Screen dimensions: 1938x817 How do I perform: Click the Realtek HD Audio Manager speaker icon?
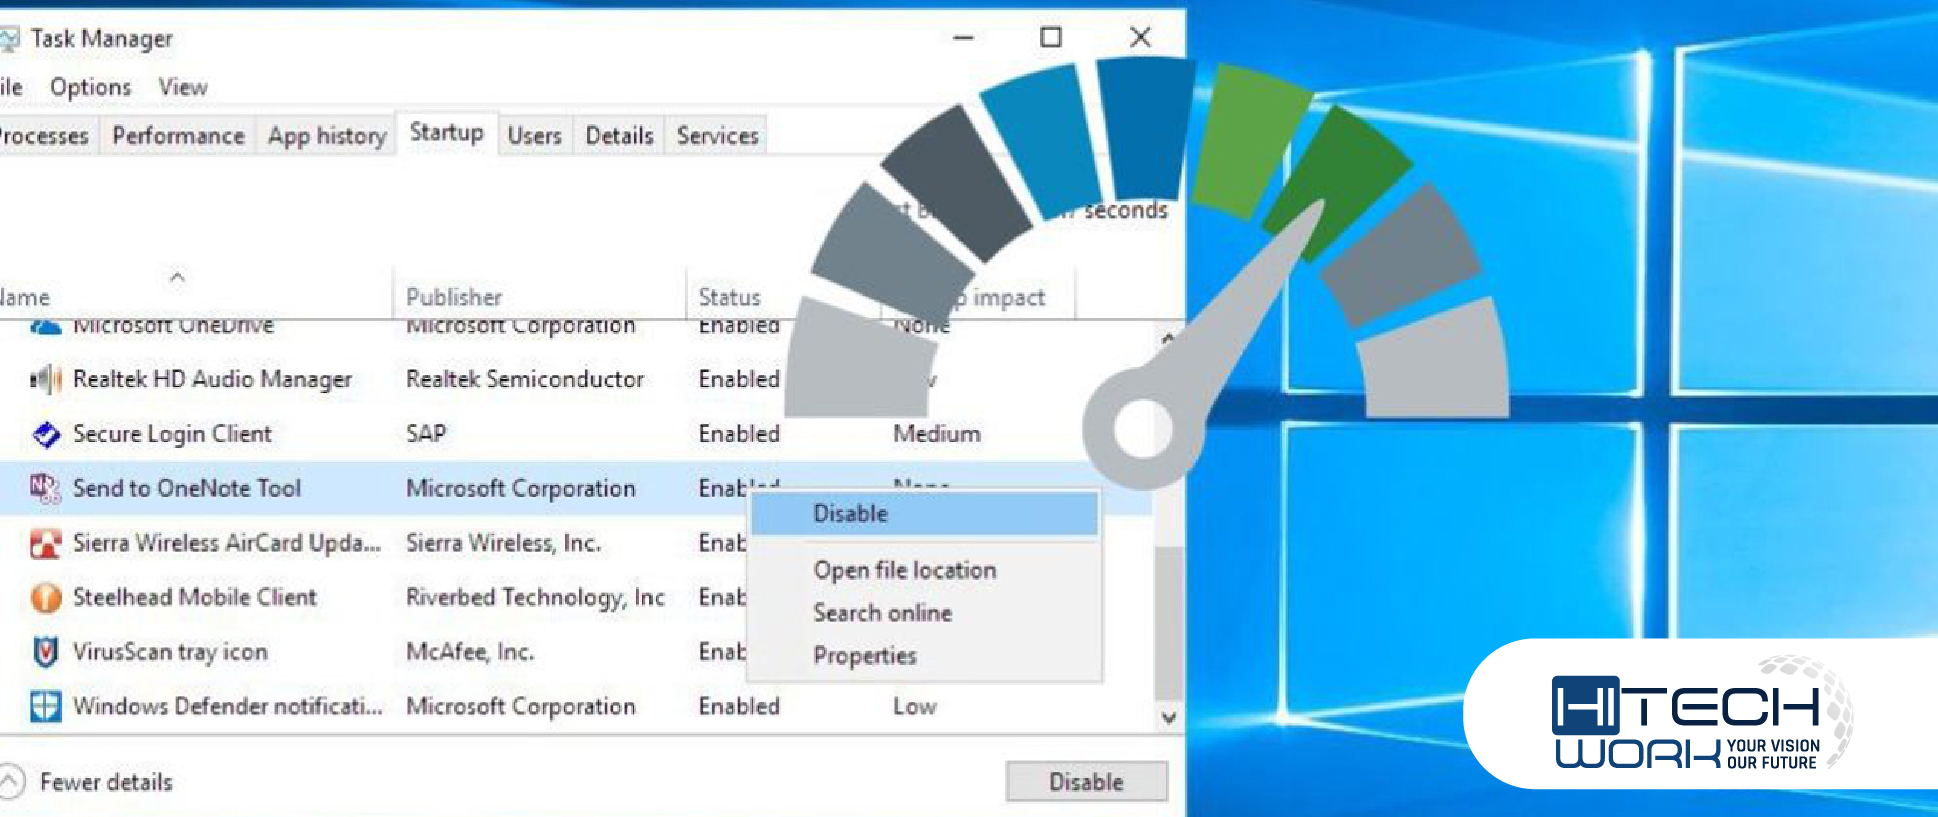pos(45,380)
